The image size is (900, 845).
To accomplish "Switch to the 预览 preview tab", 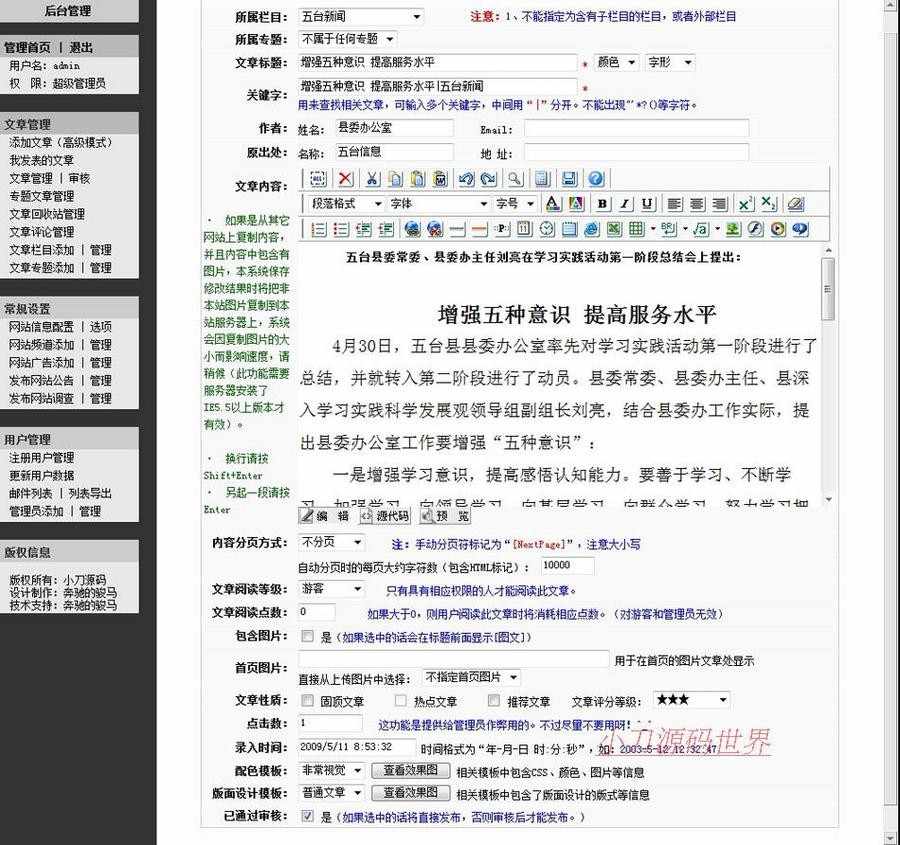I will pos(444,515).
